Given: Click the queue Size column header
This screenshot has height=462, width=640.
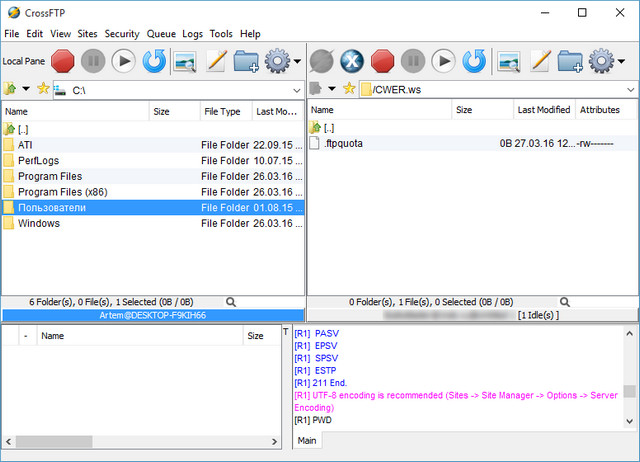Looking at the screenshot, I should [261, 336].
